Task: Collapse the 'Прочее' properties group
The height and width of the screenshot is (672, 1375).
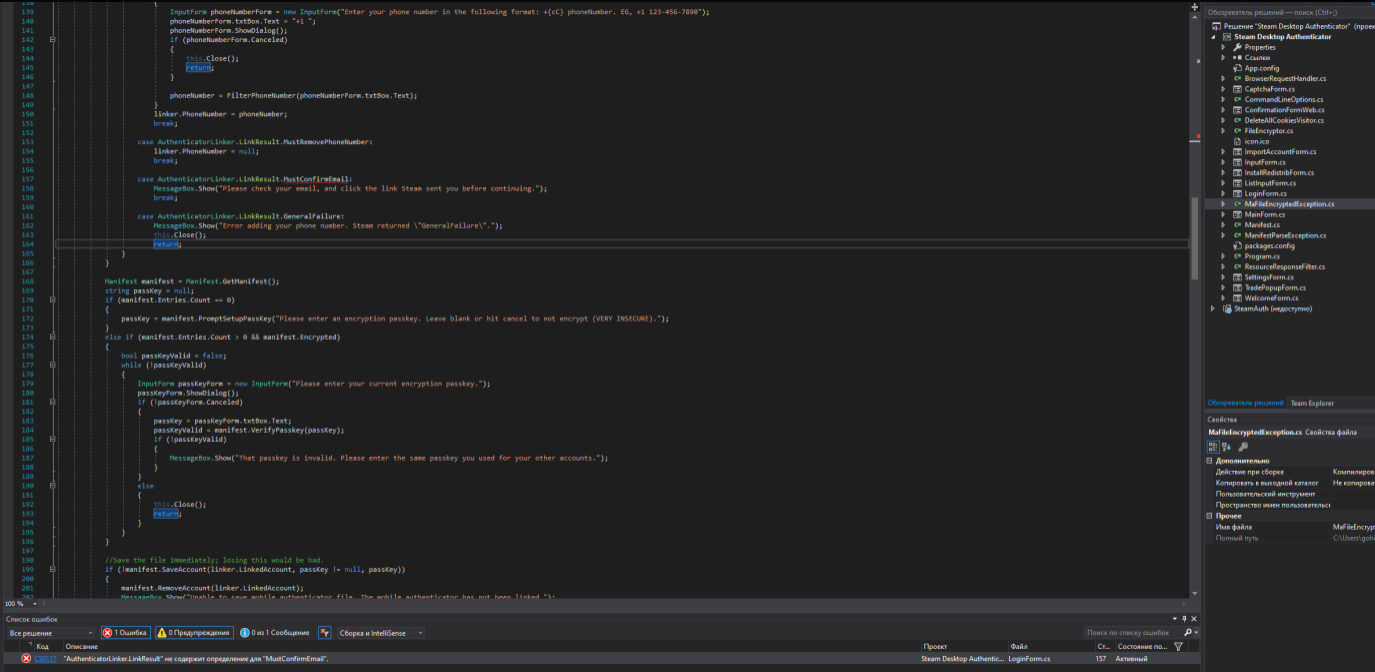Action: tap(1211, 516)
